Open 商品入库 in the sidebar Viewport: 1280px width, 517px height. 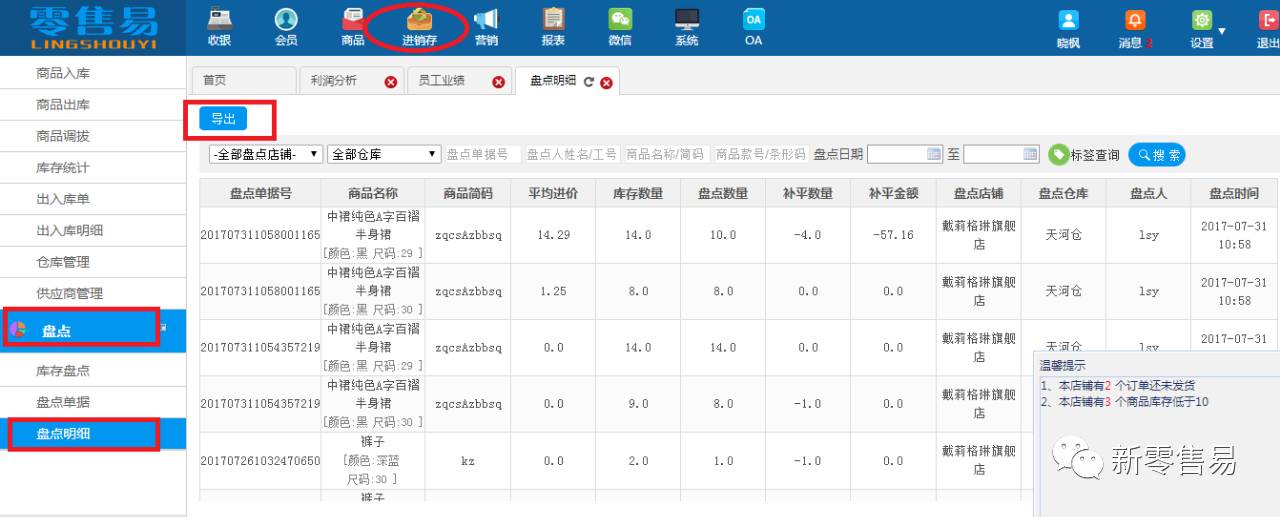point(93,74)
